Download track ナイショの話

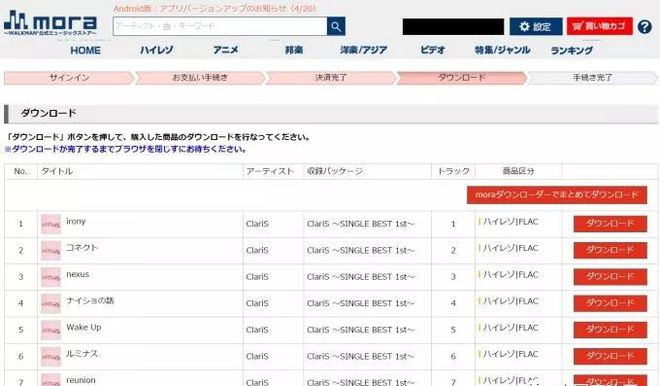point(610,303)
